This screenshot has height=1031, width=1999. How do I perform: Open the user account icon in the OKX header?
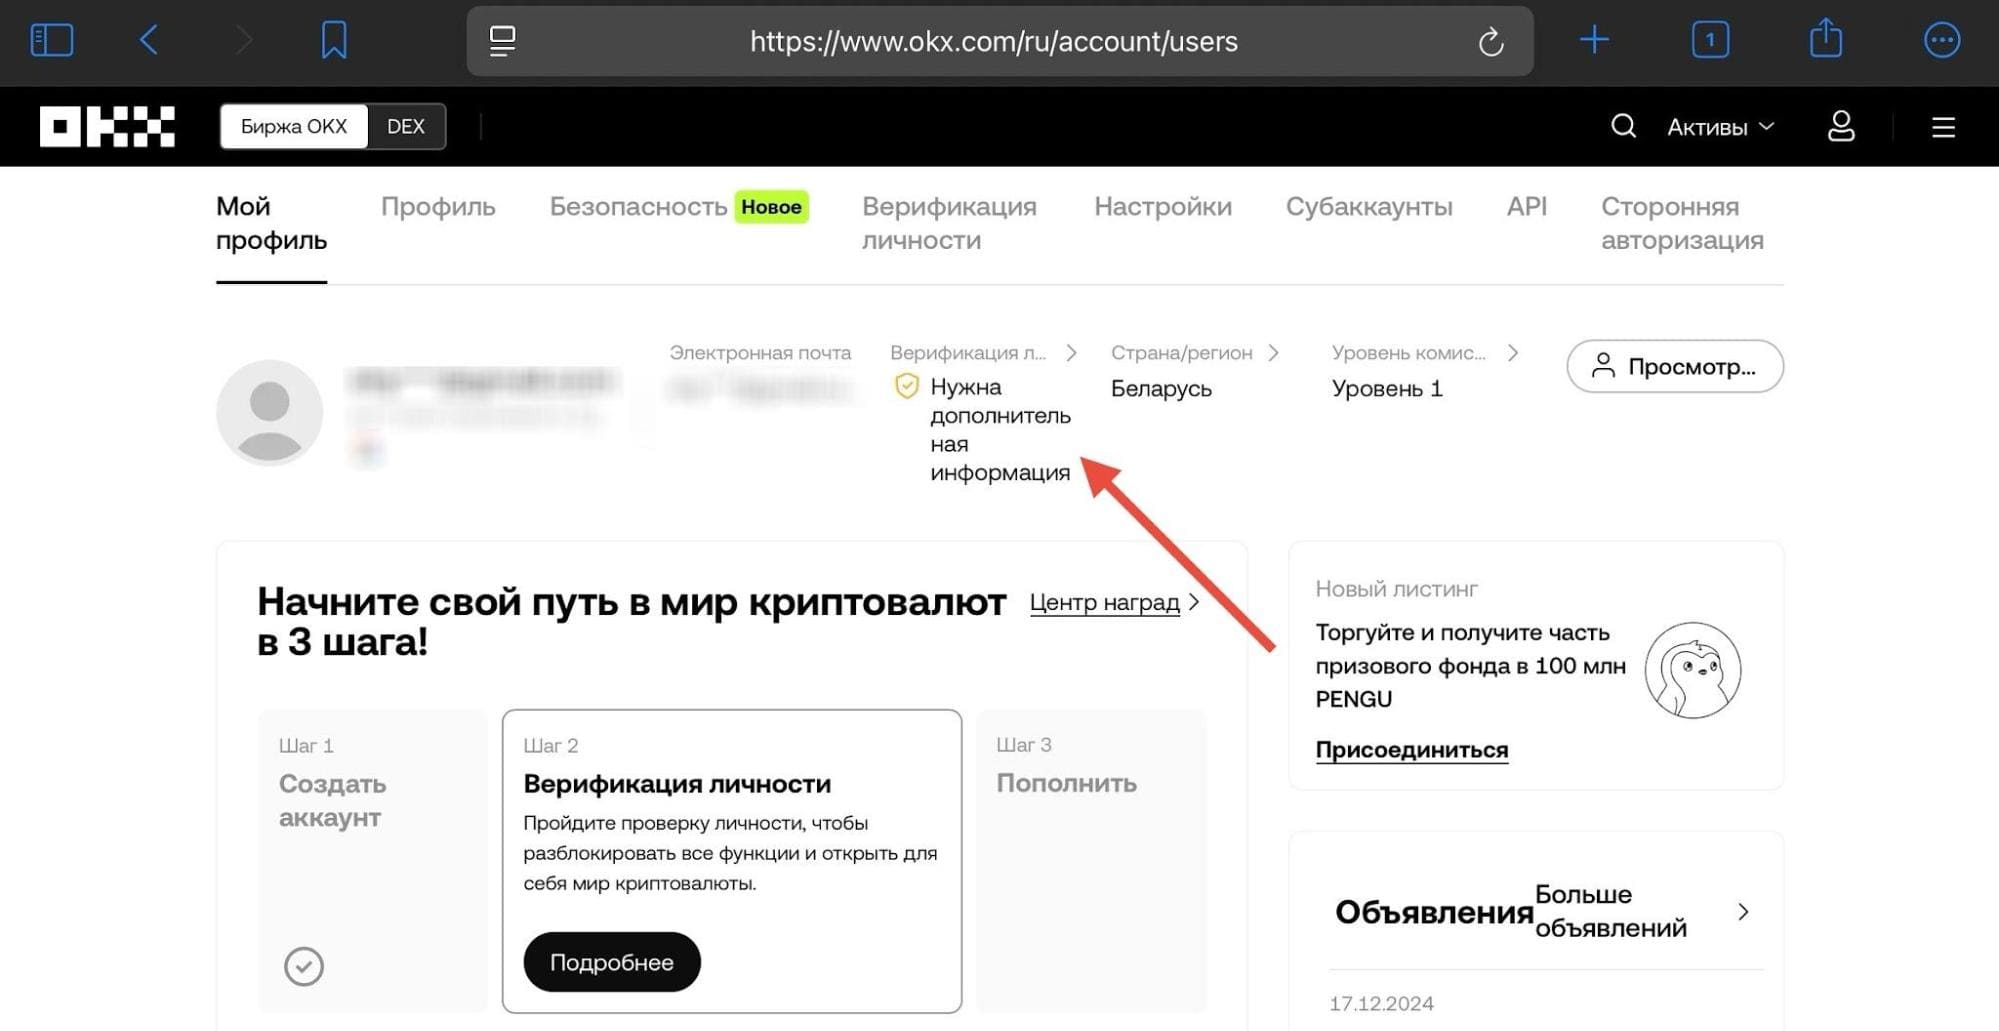coord(1841,126)
